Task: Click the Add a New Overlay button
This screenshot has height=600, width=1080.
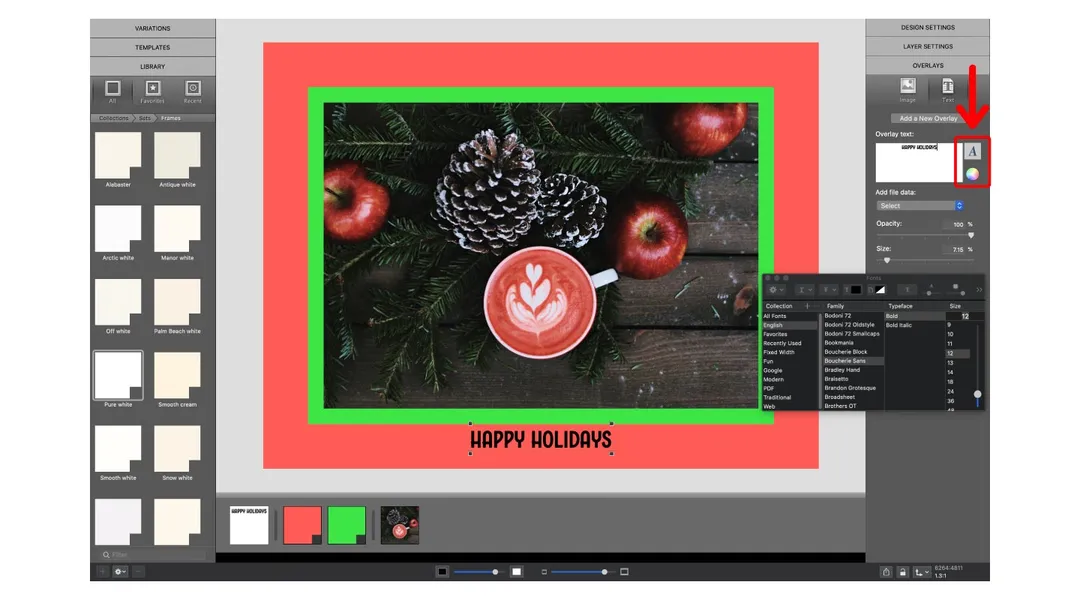Action: 928,118
